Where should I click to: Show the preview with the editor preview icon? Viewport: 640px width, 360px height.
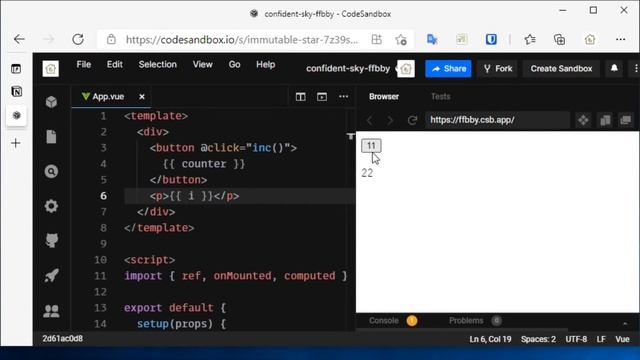click(322, 97)
